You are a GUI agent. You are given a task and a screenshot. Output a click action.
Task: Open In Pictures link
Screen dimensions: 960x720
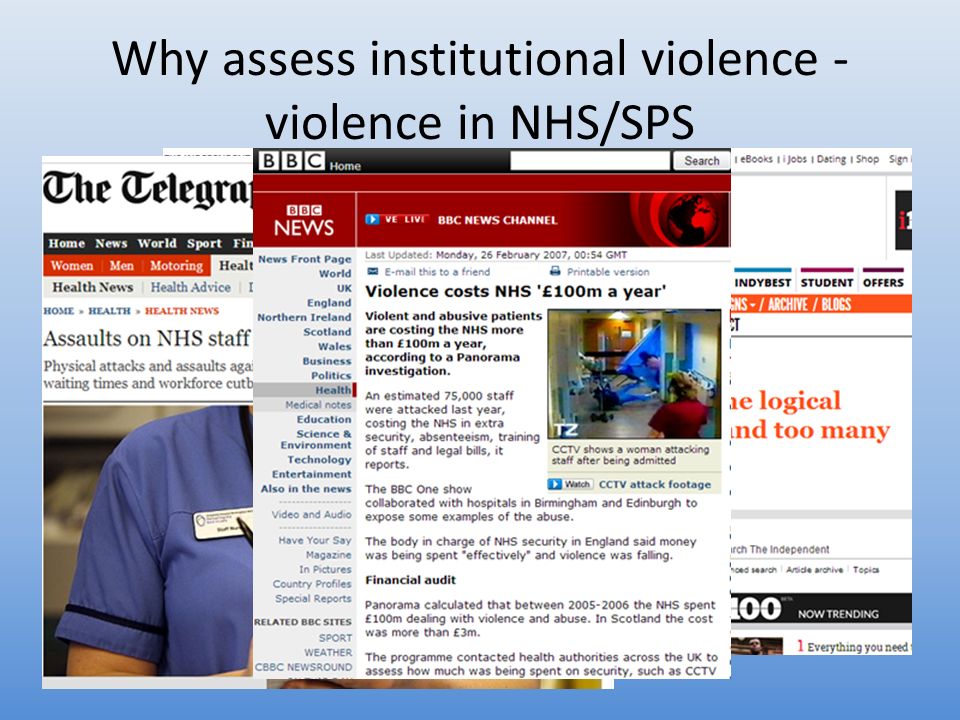pos(325,569)
